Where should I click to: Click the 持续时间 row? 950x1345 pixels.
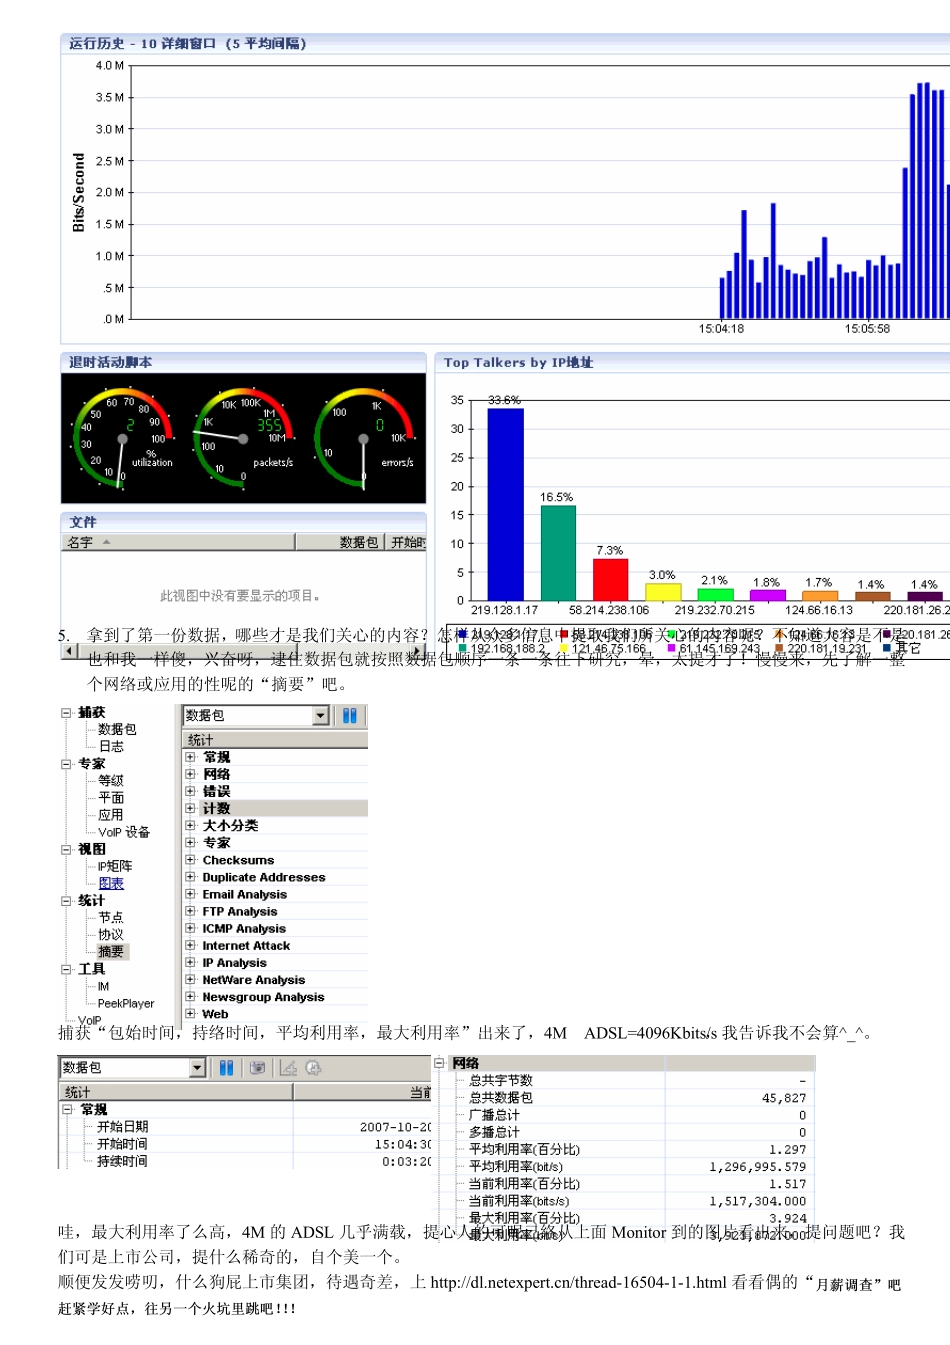(247, 1161)
